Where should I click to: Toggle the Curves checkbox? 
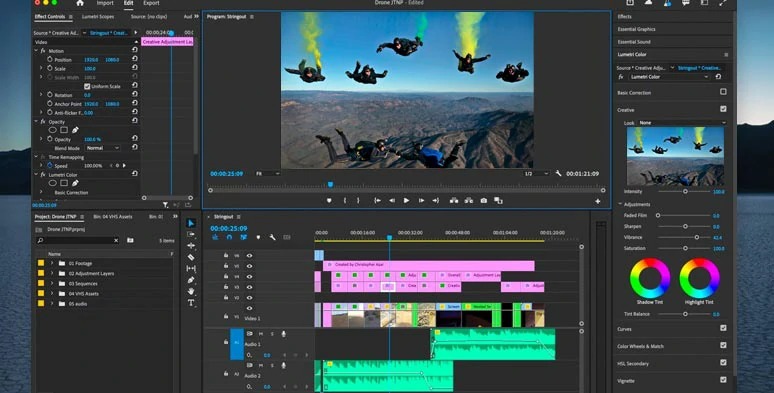tap(723, 328)
